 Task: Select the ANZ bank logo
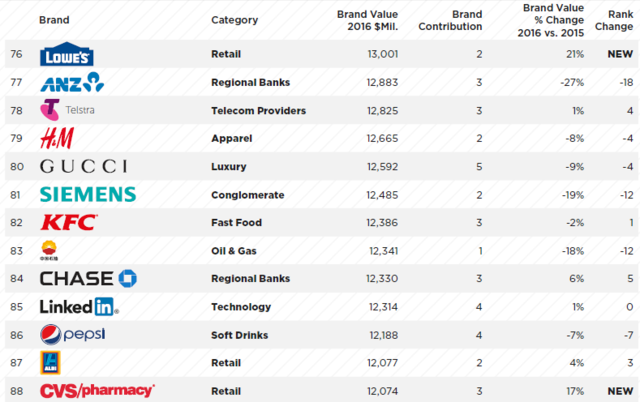pos(72,82)
